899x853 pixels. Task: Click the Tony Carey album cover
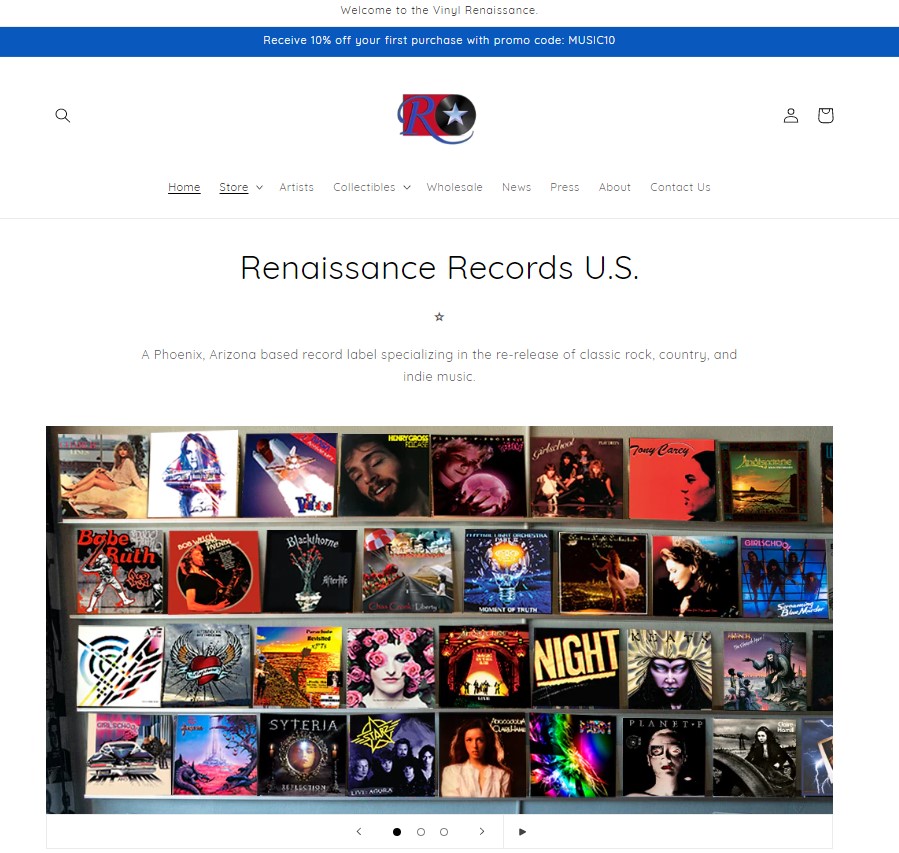click(672, 479)
